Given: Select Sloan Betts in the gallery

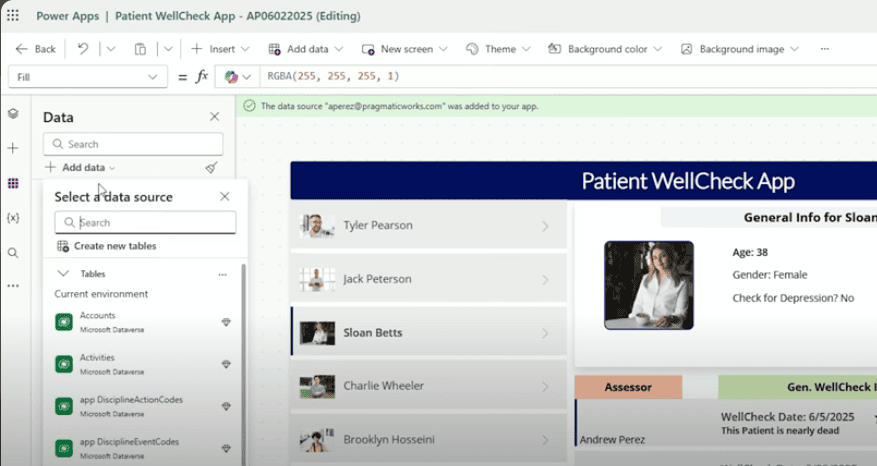Looking at the screenshot, I should point(428,333).
